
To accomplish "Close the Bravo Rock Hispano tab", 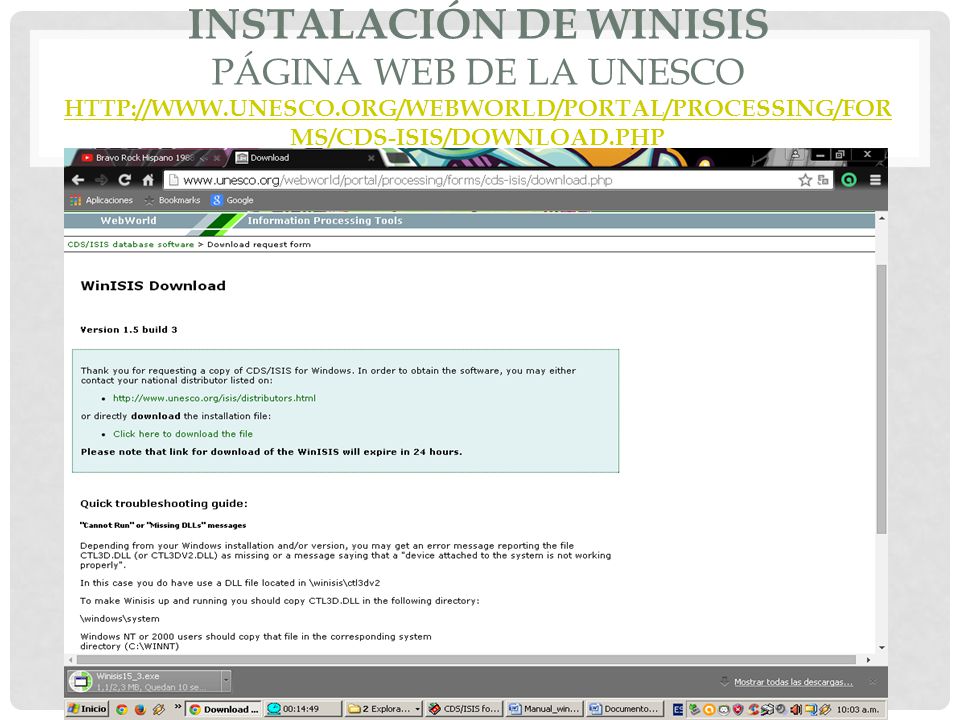I will tap(216, 158).
